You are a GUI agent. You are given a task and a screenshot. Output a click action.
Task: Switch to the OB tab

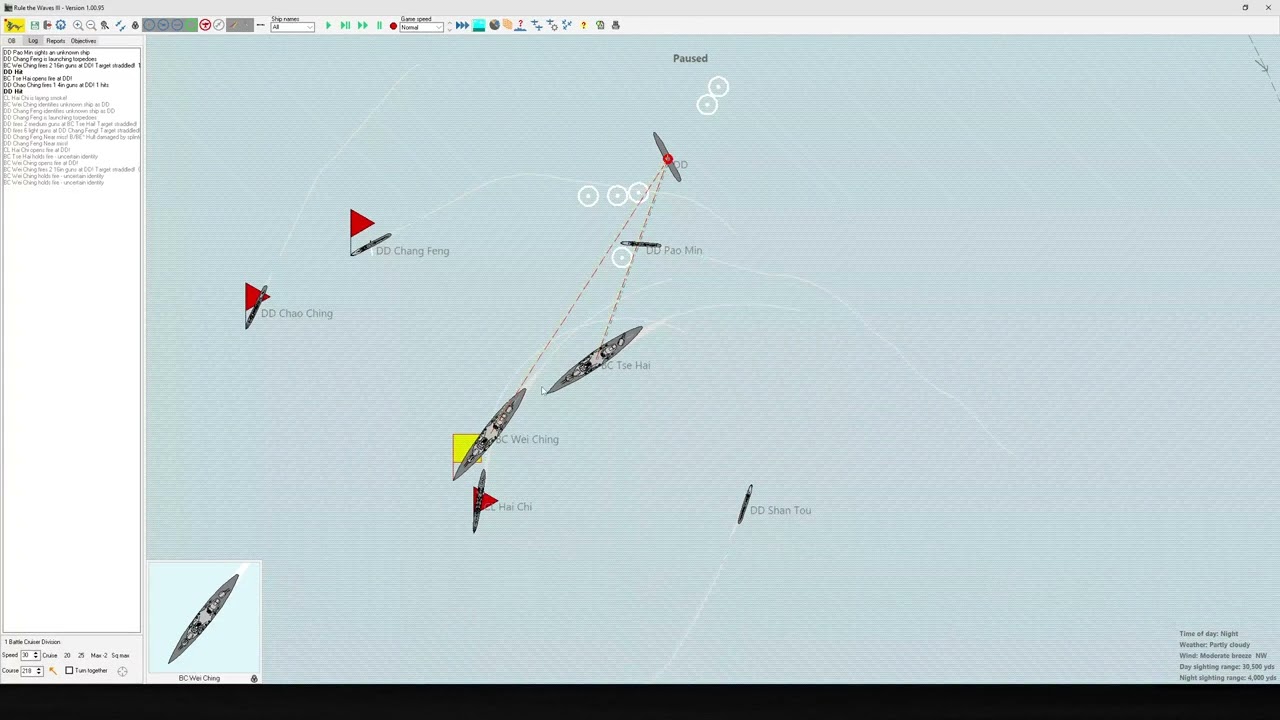pos(12,41)
